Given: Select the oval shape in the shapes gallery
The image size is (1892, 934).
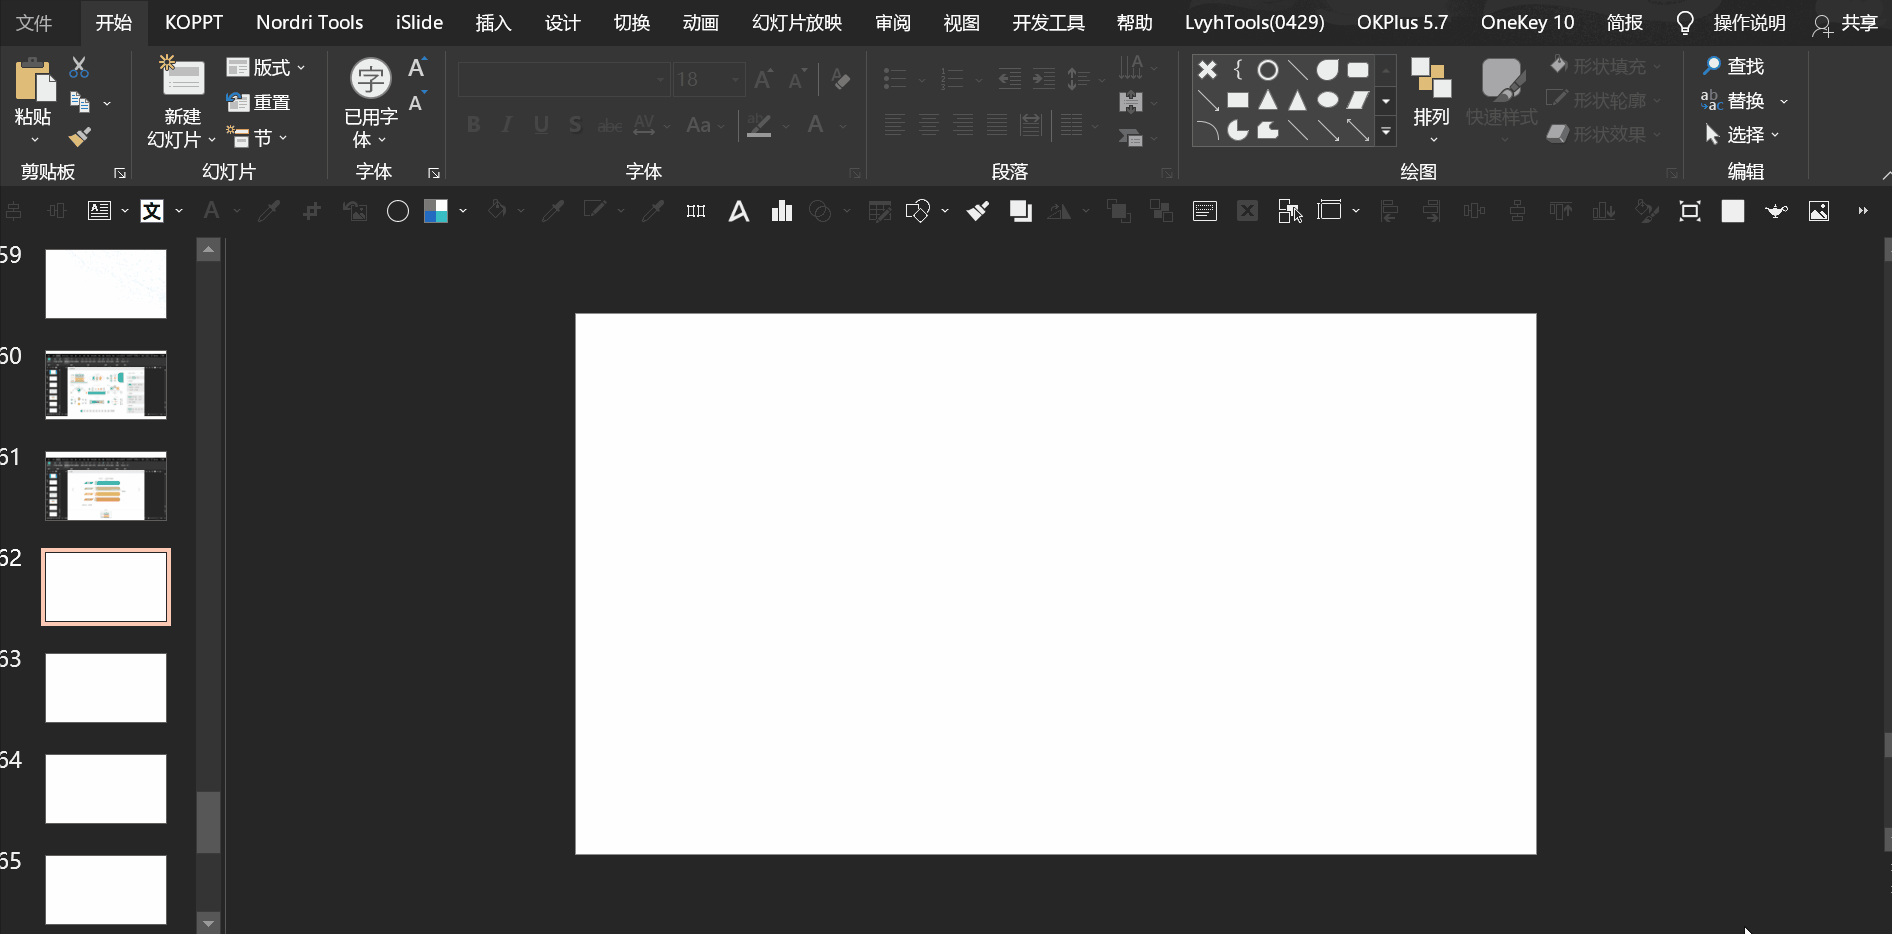Looking at the screenshot, I should click(x=1328, y=100).
